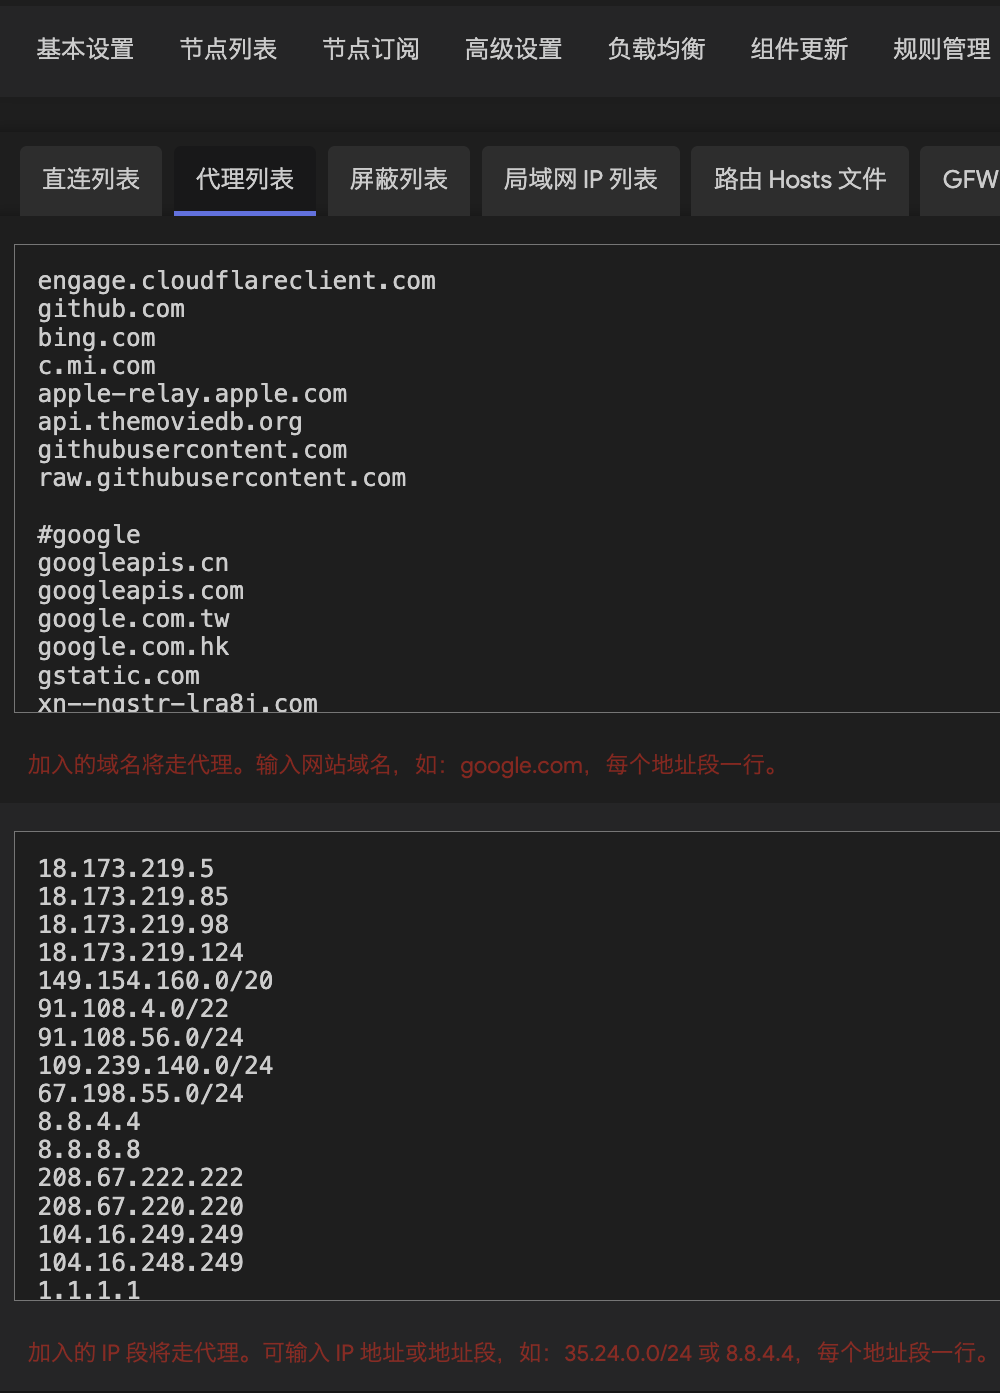Open the 组件更新 tab

[799, 49]
